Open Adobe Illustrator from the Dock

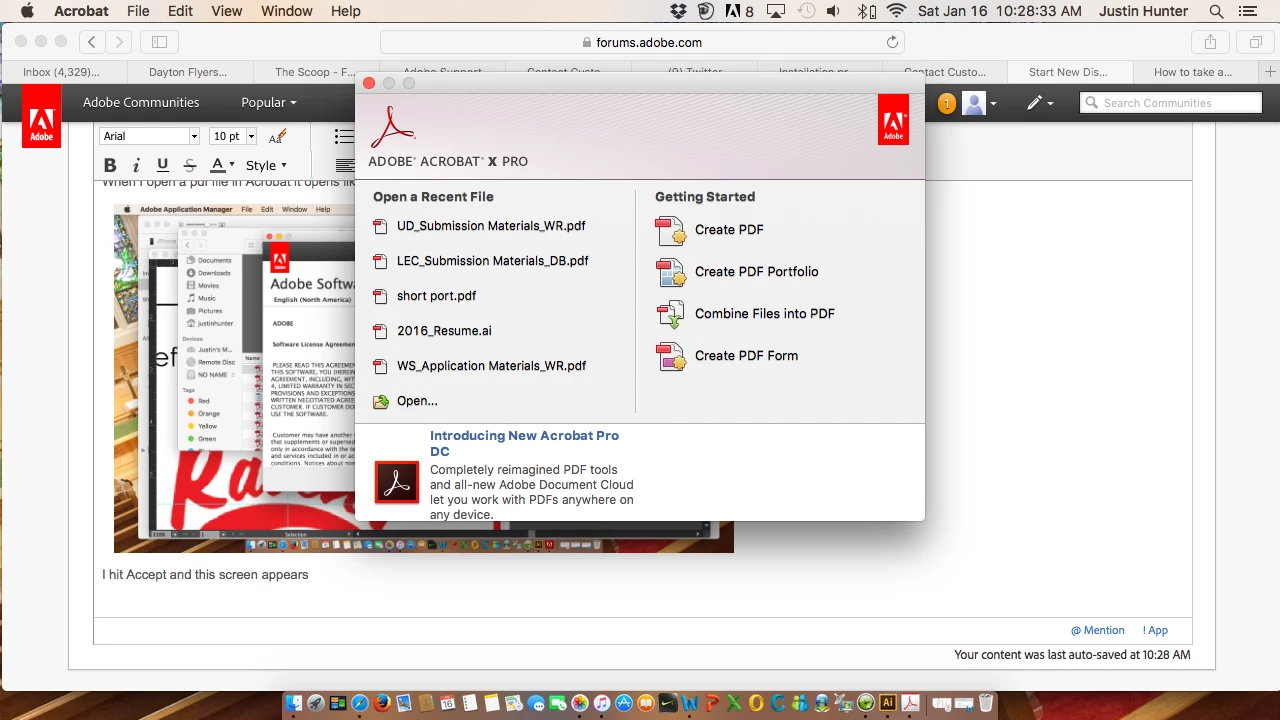(887, 703)
